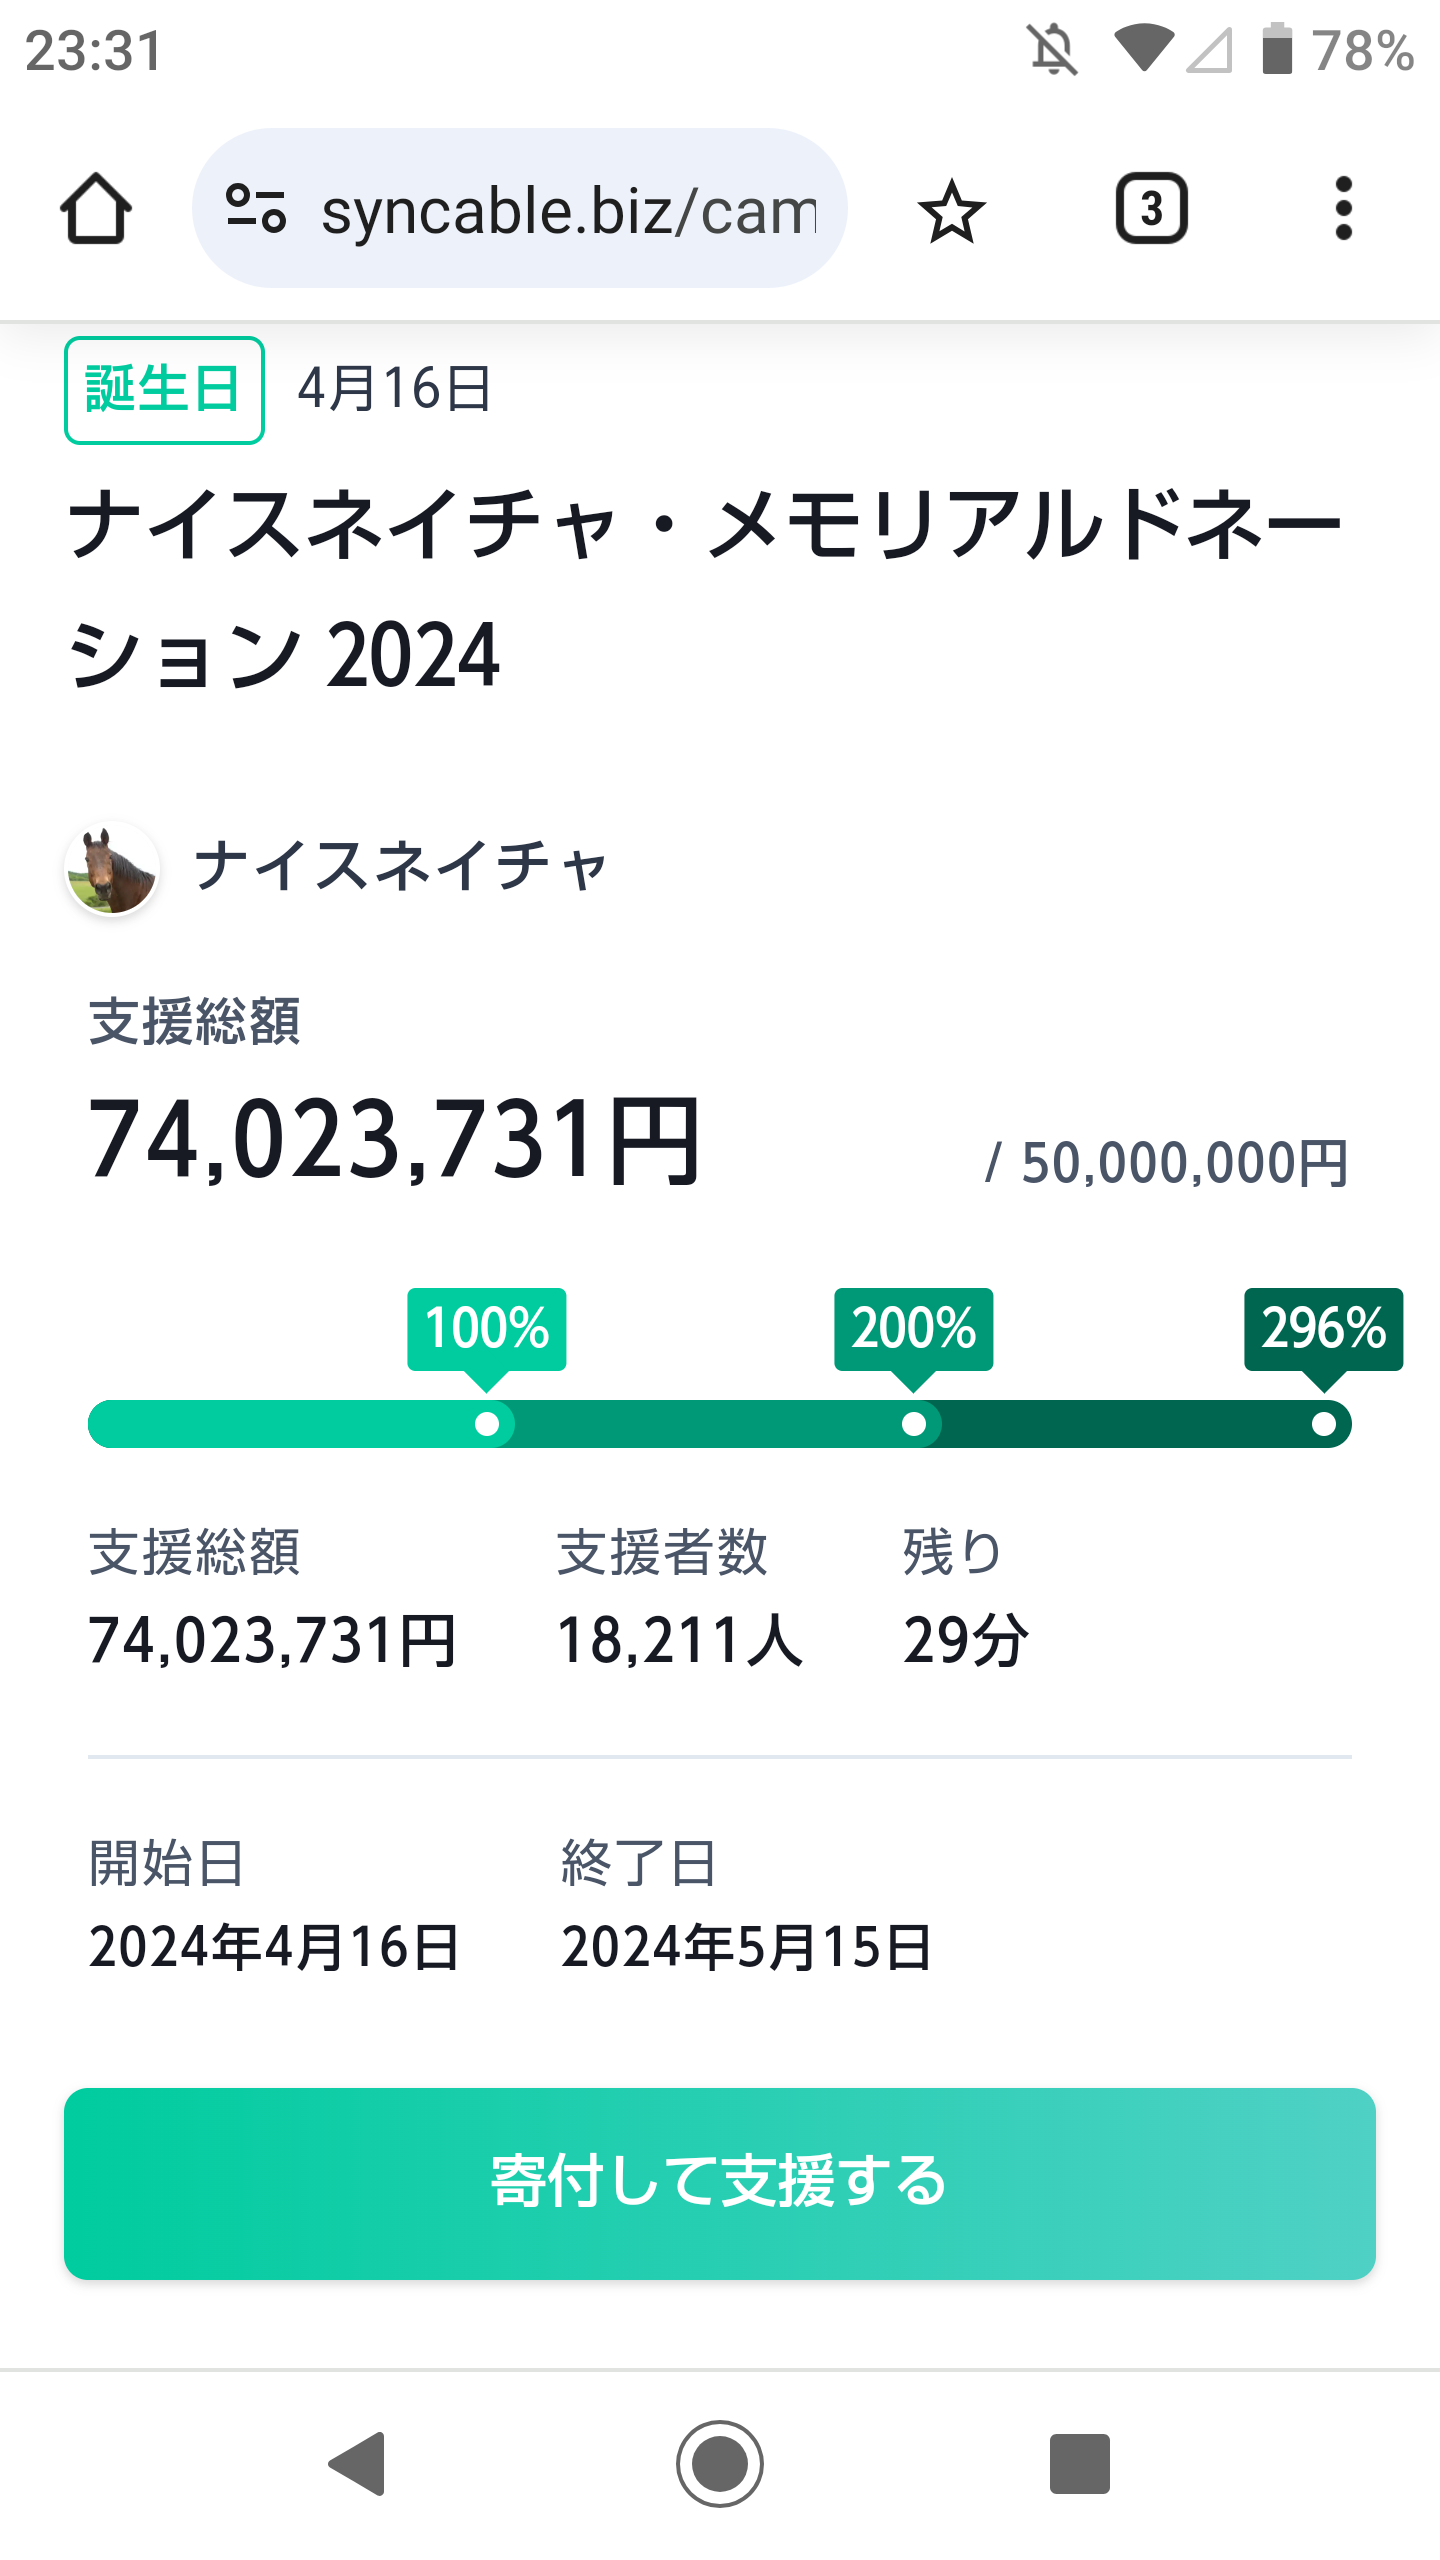The width and height of the screenshot is (1440, 2560).
Task: Bookmark this page with the star icon
Action: click(x=951, y=210)
